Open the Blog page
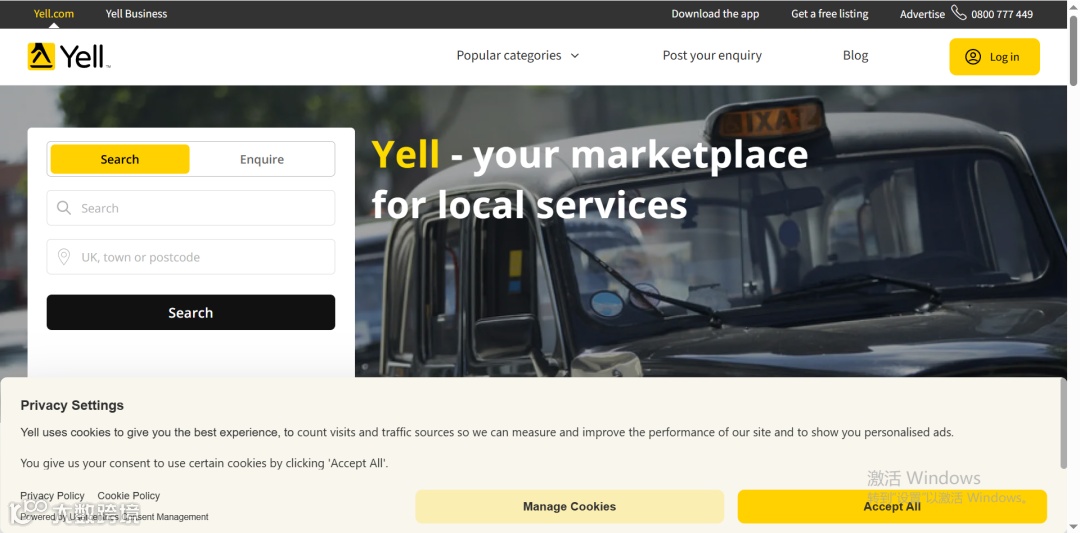 coord(855,56)
